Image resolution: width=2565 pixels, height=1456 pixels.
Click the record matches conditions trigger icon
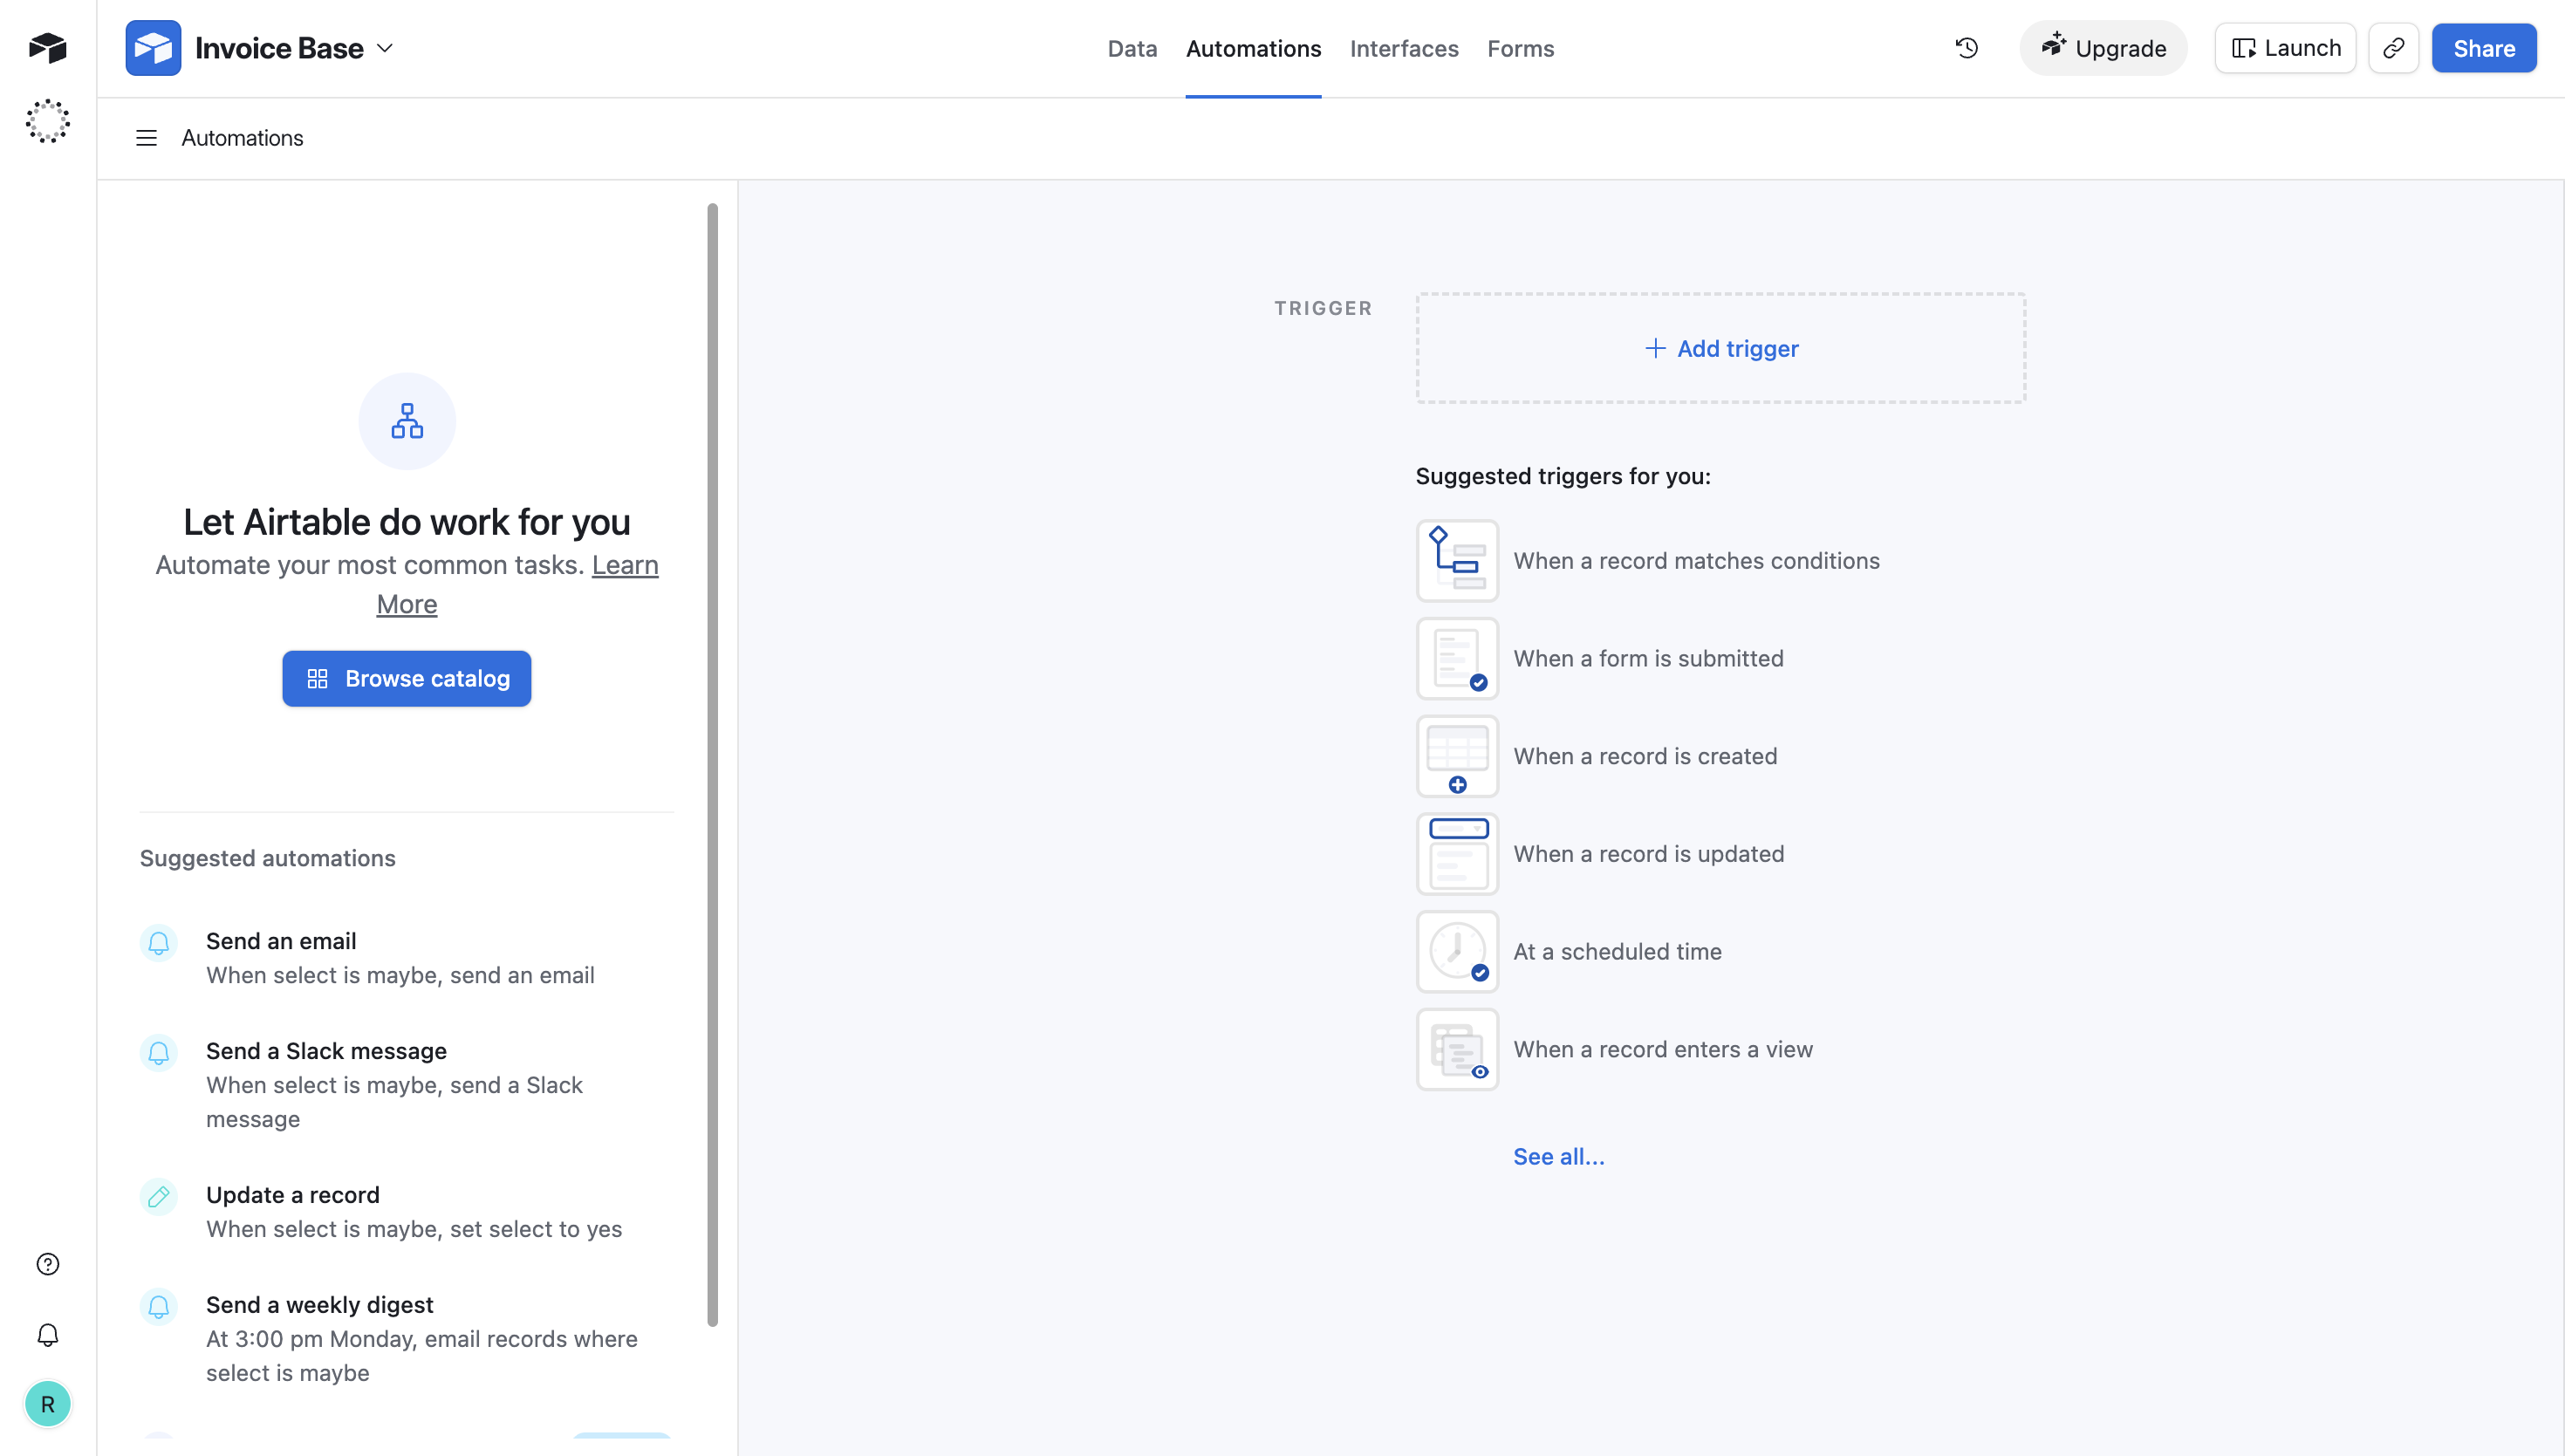[1457, 560]
